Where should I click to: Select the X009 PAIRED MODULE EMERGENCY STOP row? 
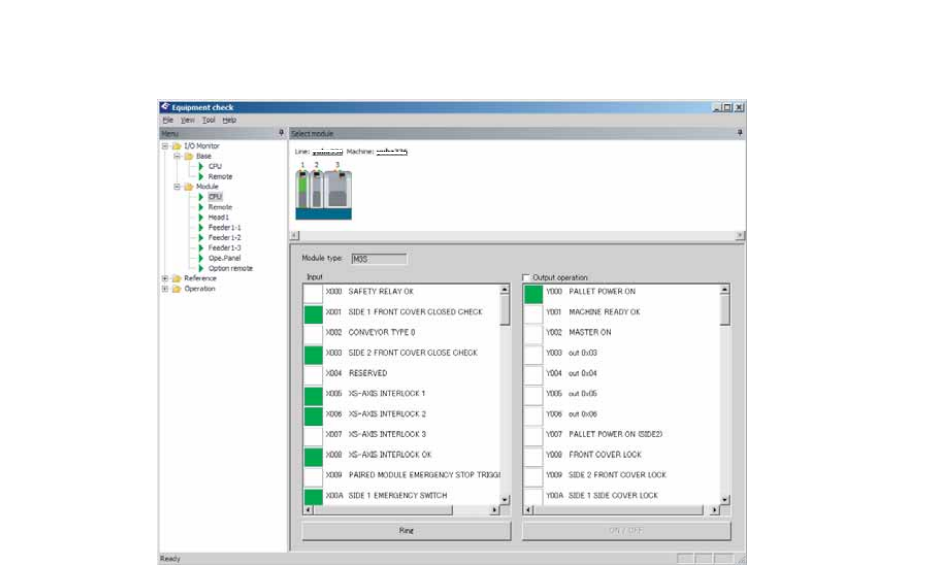pos(402,475)
